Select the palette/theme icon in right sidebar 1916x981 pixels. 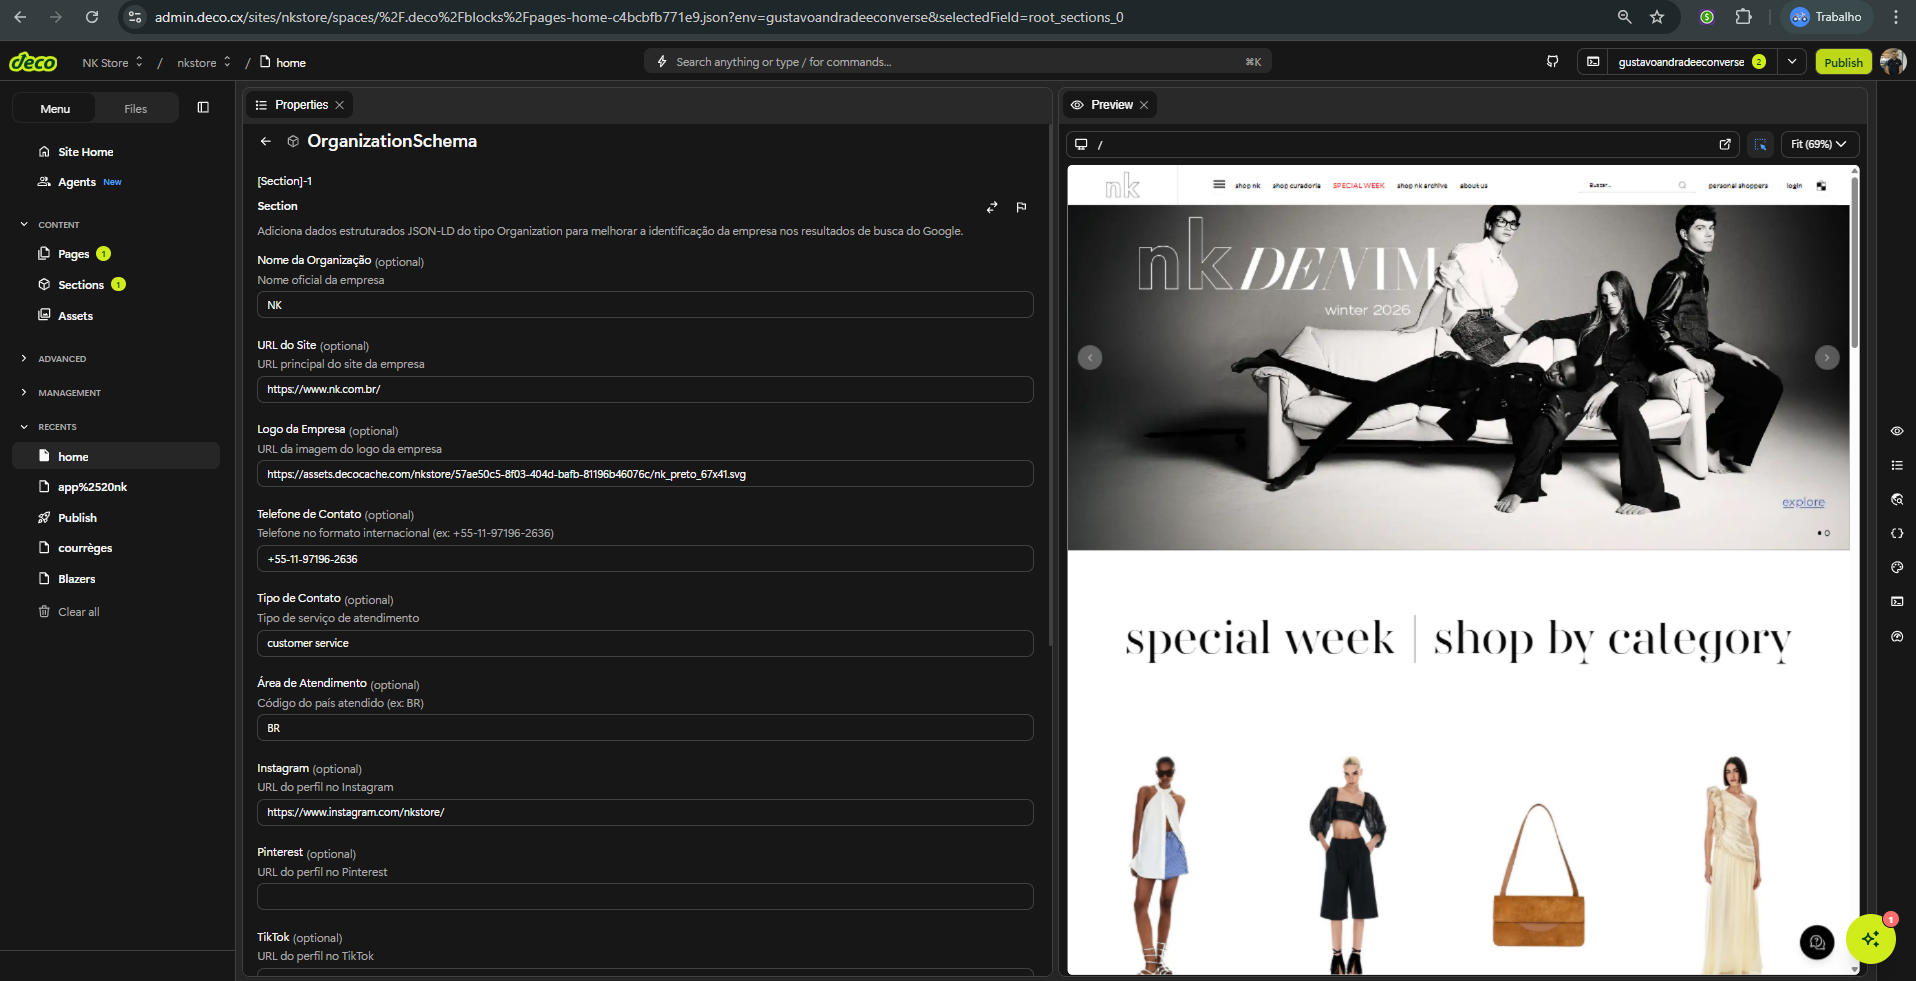1898,567
